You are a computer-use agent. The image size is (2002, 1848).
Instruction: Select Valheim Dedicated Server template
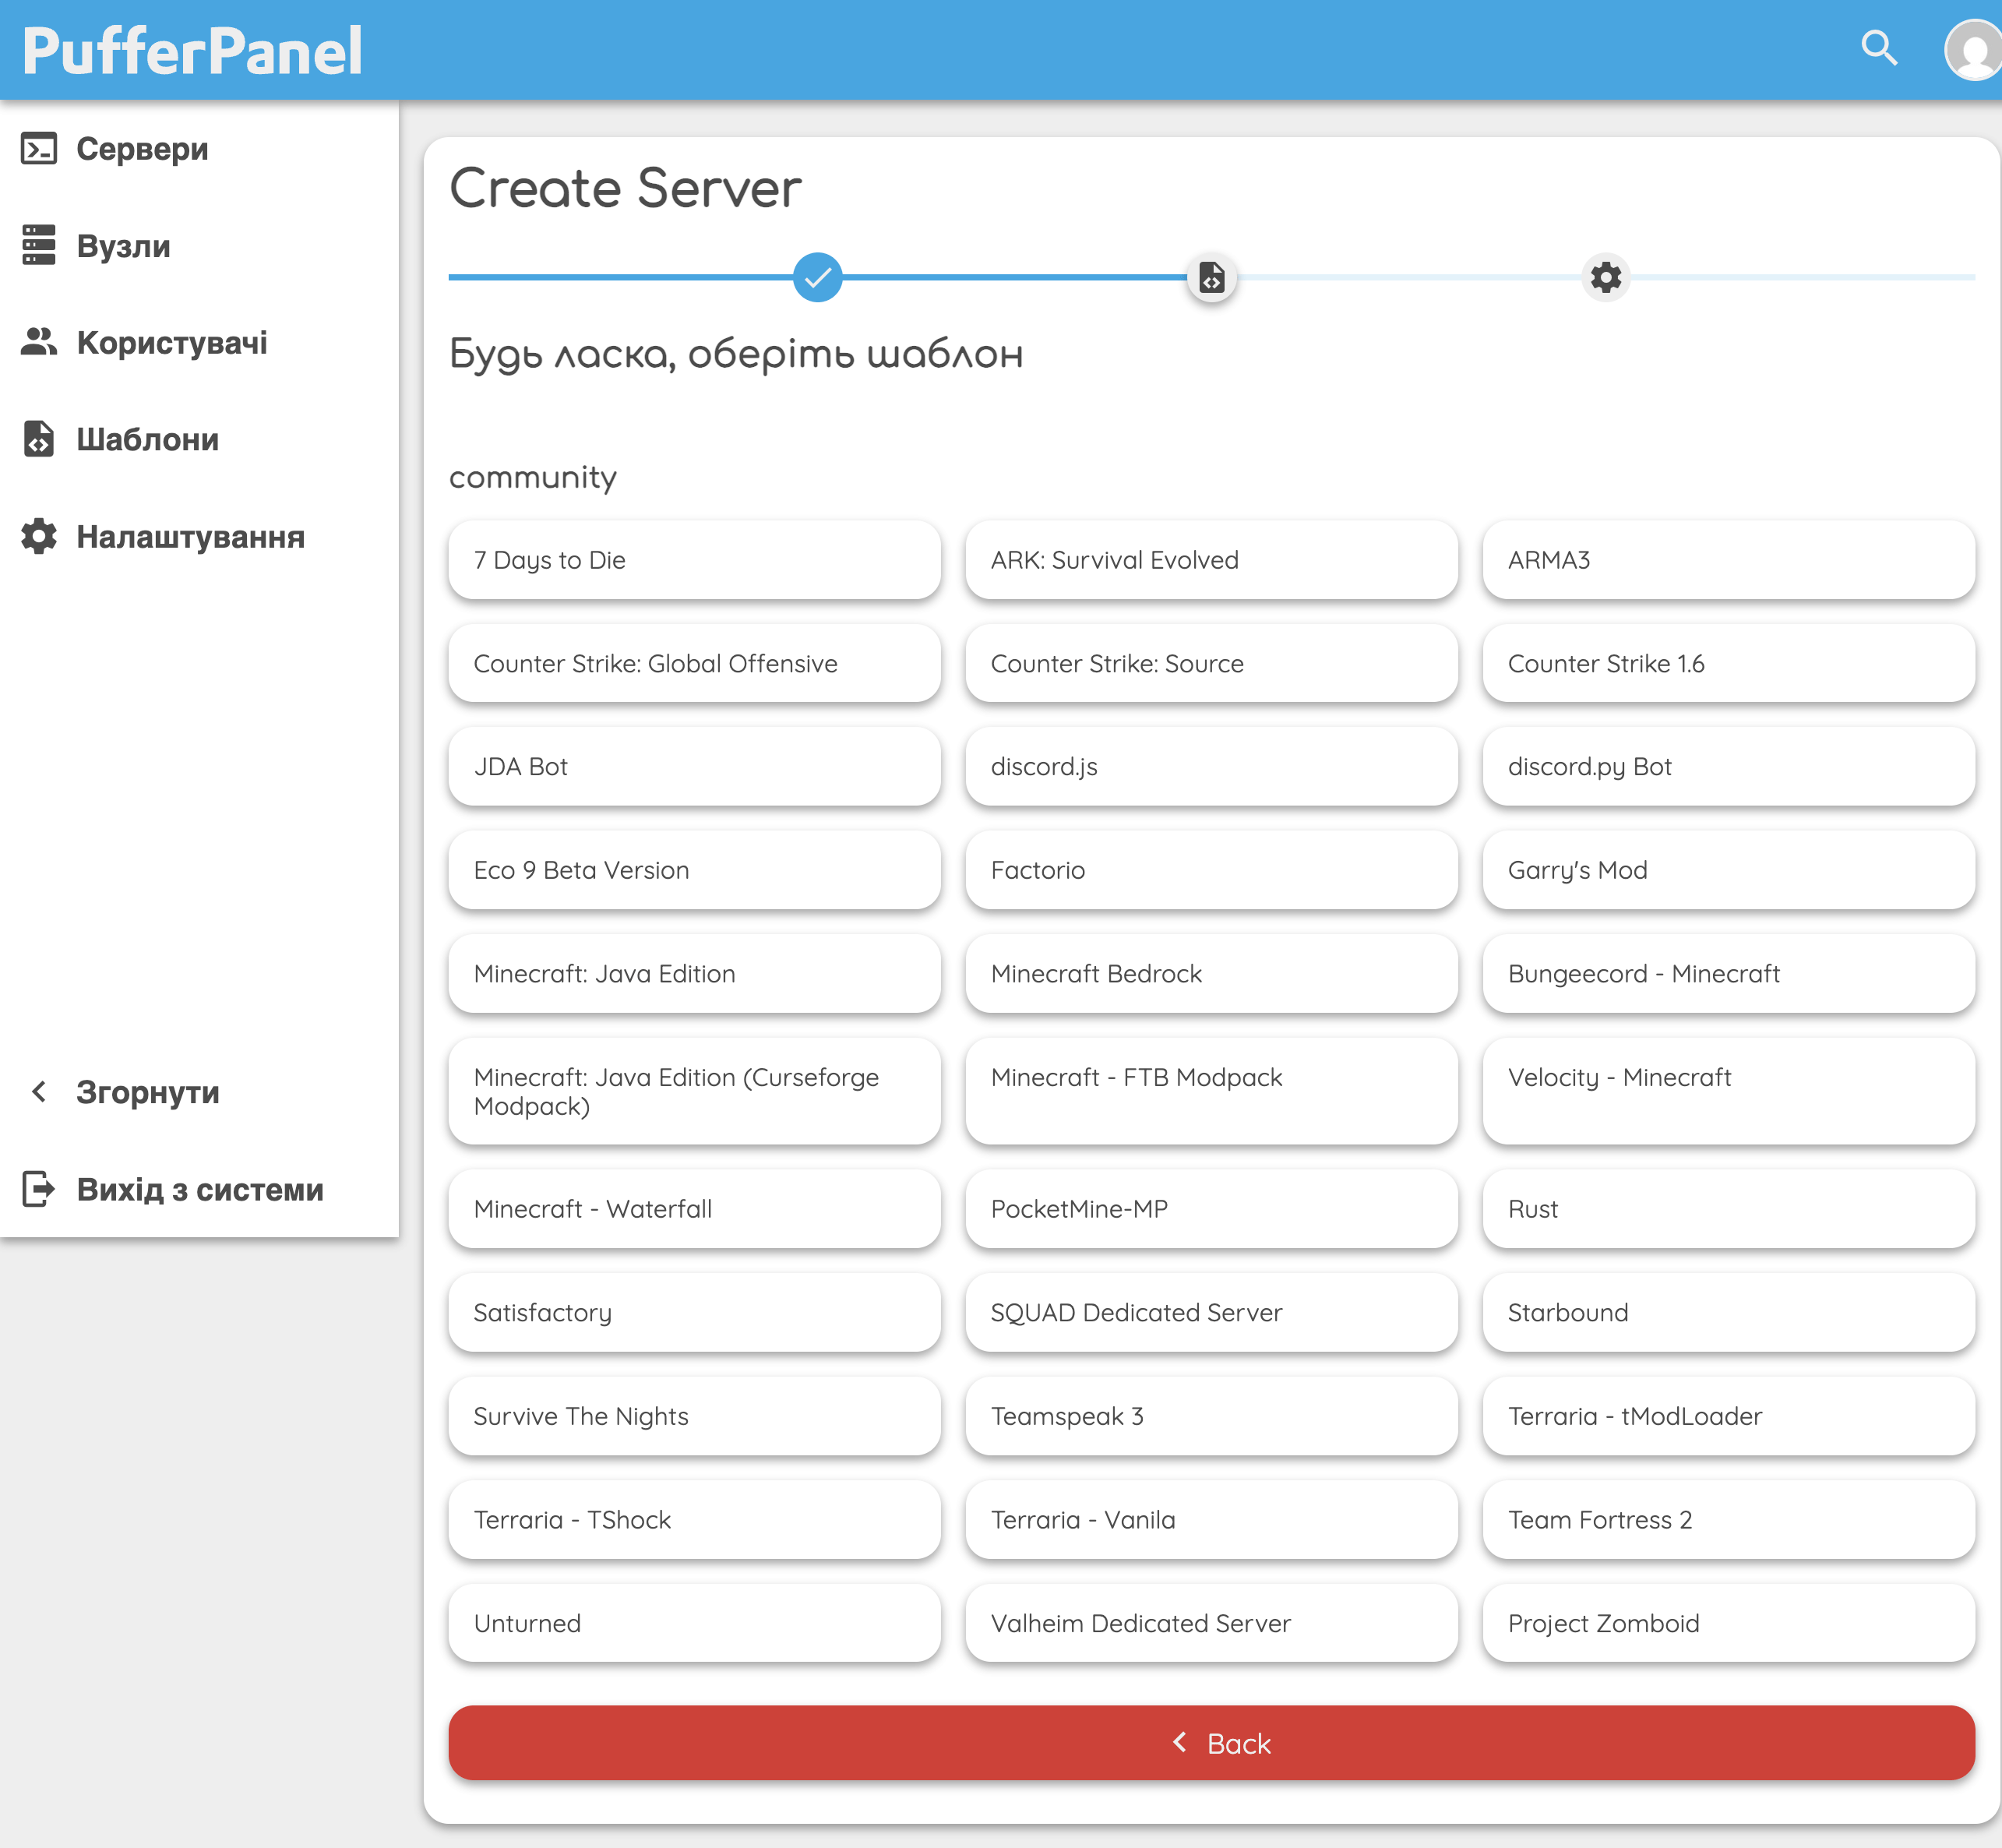[1211, 1623]
